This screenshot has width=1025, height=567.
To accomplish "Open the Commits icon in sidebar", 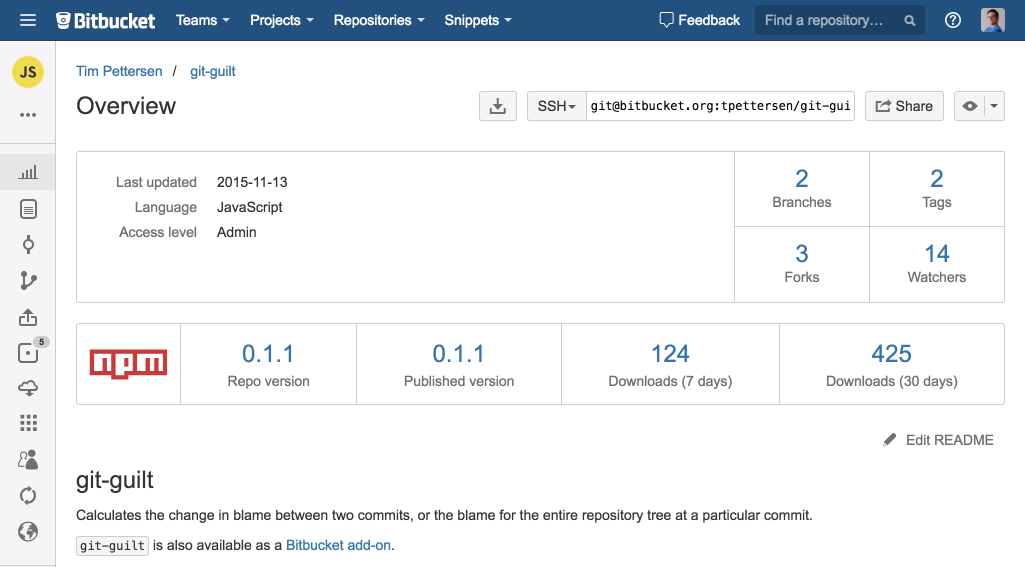I will 27,245.
